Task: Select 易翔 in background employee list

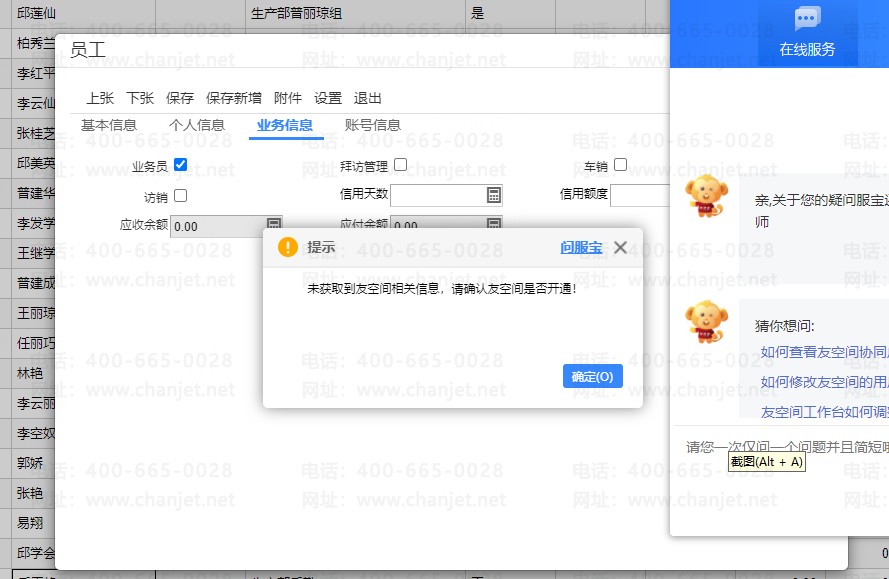Action: (x=30, y=523)
